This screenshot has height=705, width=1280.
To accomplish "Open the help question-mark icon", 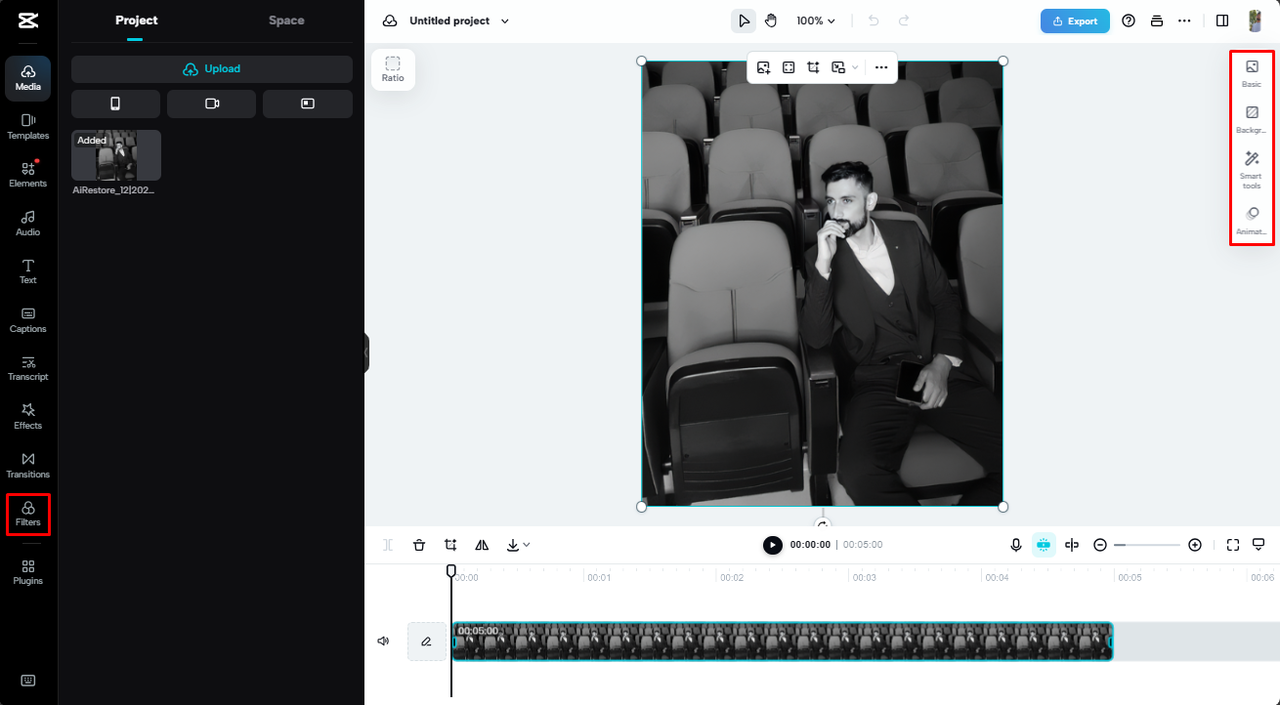I will click(1129, 21).
